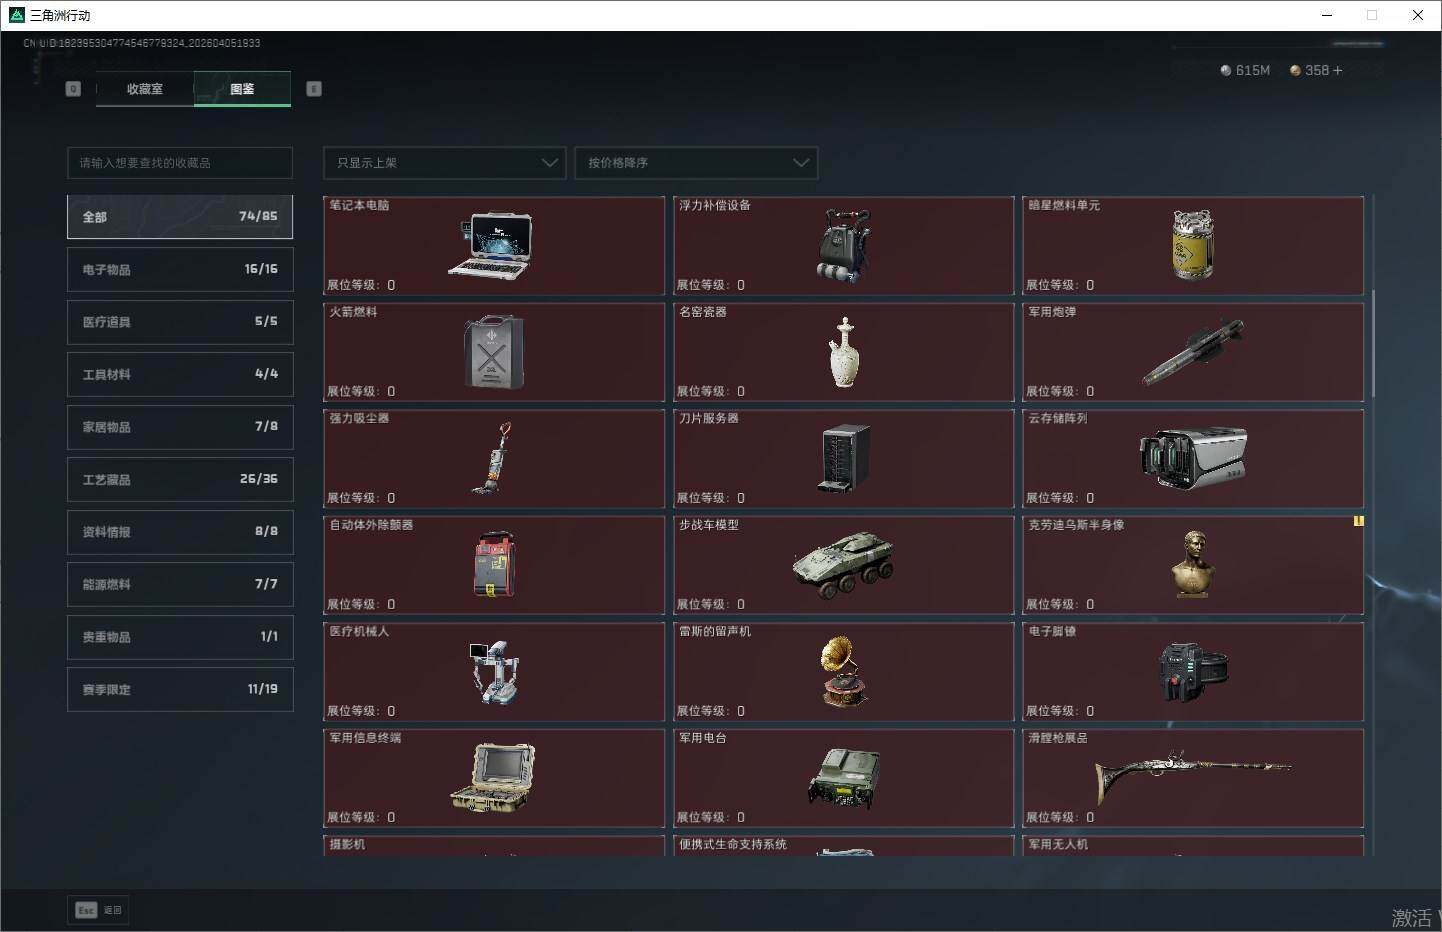Show the 赛季限定 category

pos(180,689)
